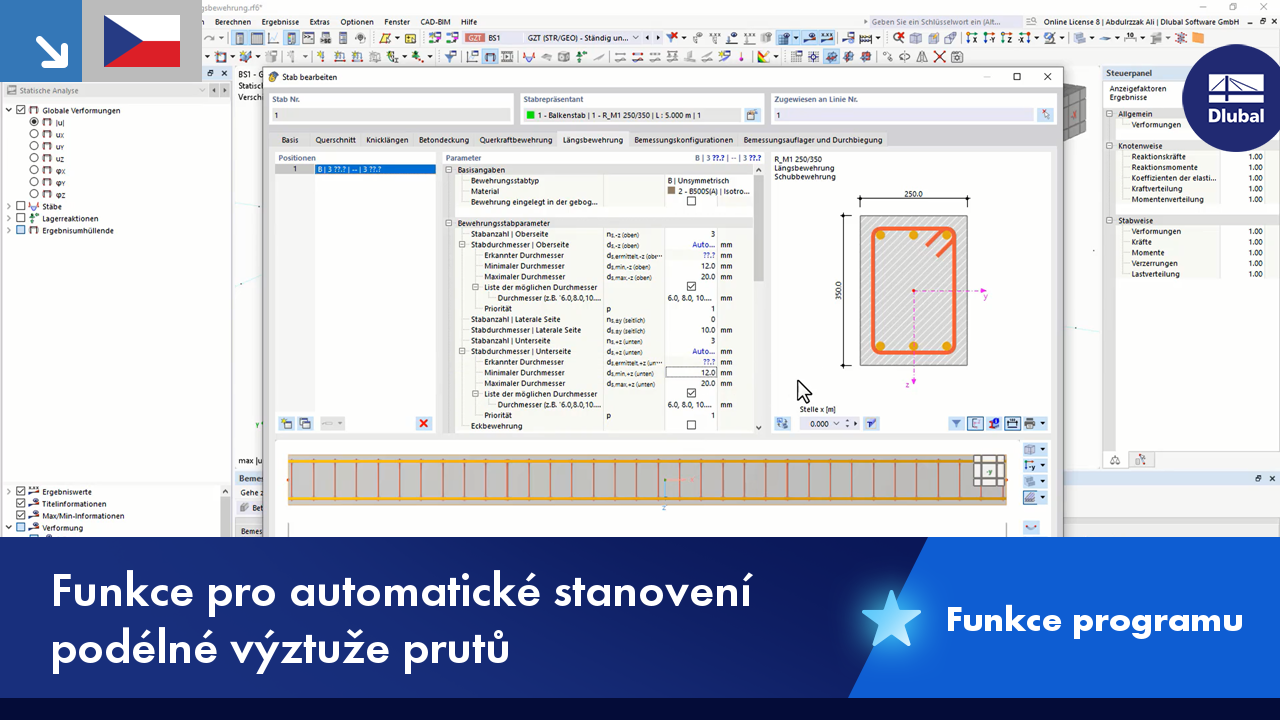Click the filter icon below the section view
The width and height of the screenshot is (1280, 720).
pos(957,424)
